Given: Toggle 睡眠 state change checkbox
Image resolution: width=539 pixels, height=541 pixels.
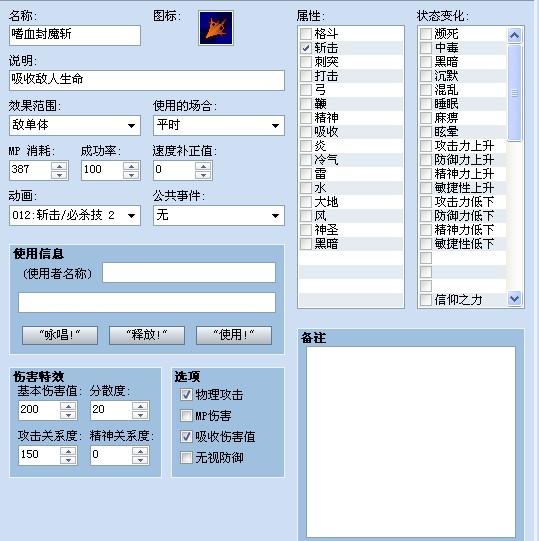Looking at the screenshot, I should pyautogui.click(x=426, y=104).
